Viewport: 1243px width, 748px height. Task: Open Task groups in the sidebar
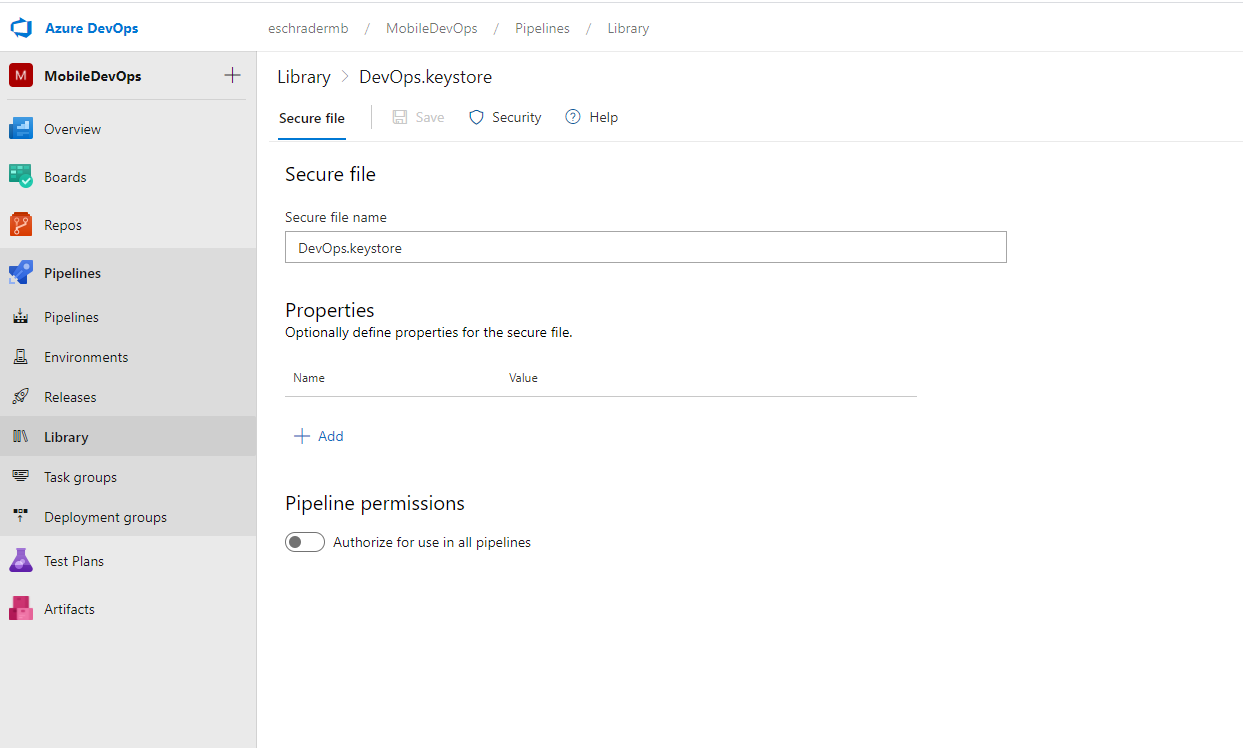128,477
